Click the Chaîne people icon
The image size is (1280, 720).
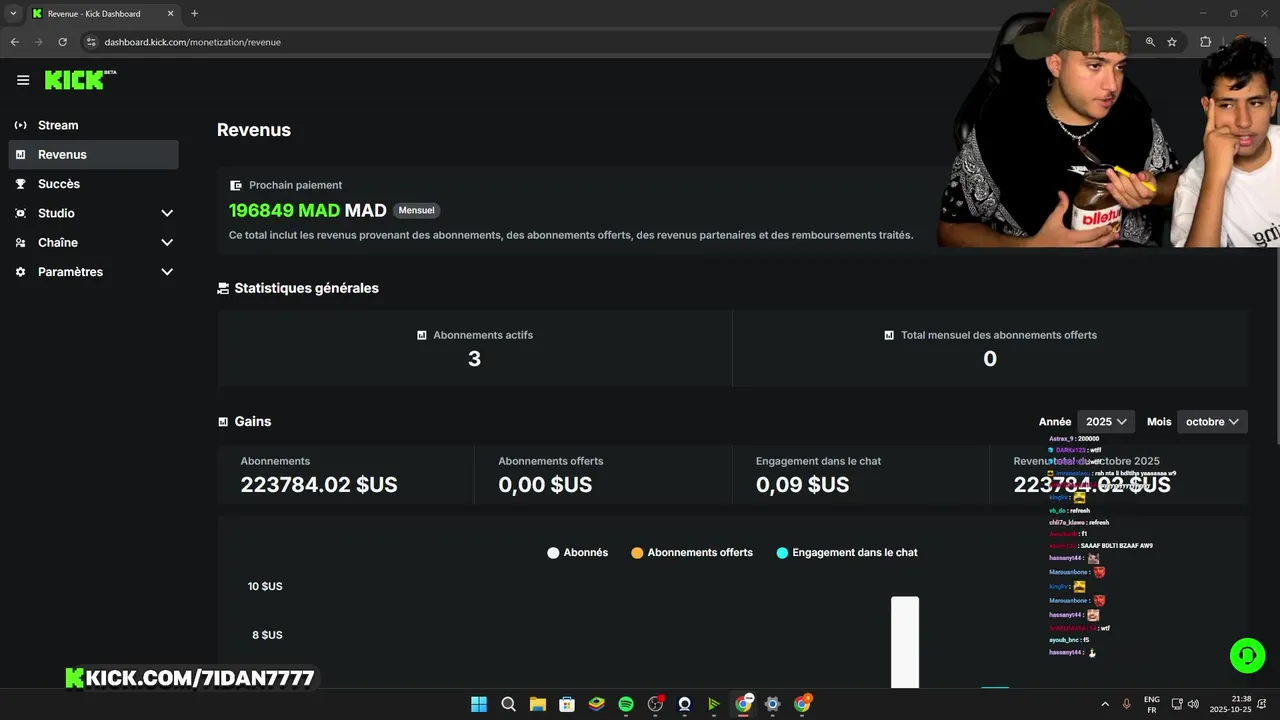tap(20, 242)
